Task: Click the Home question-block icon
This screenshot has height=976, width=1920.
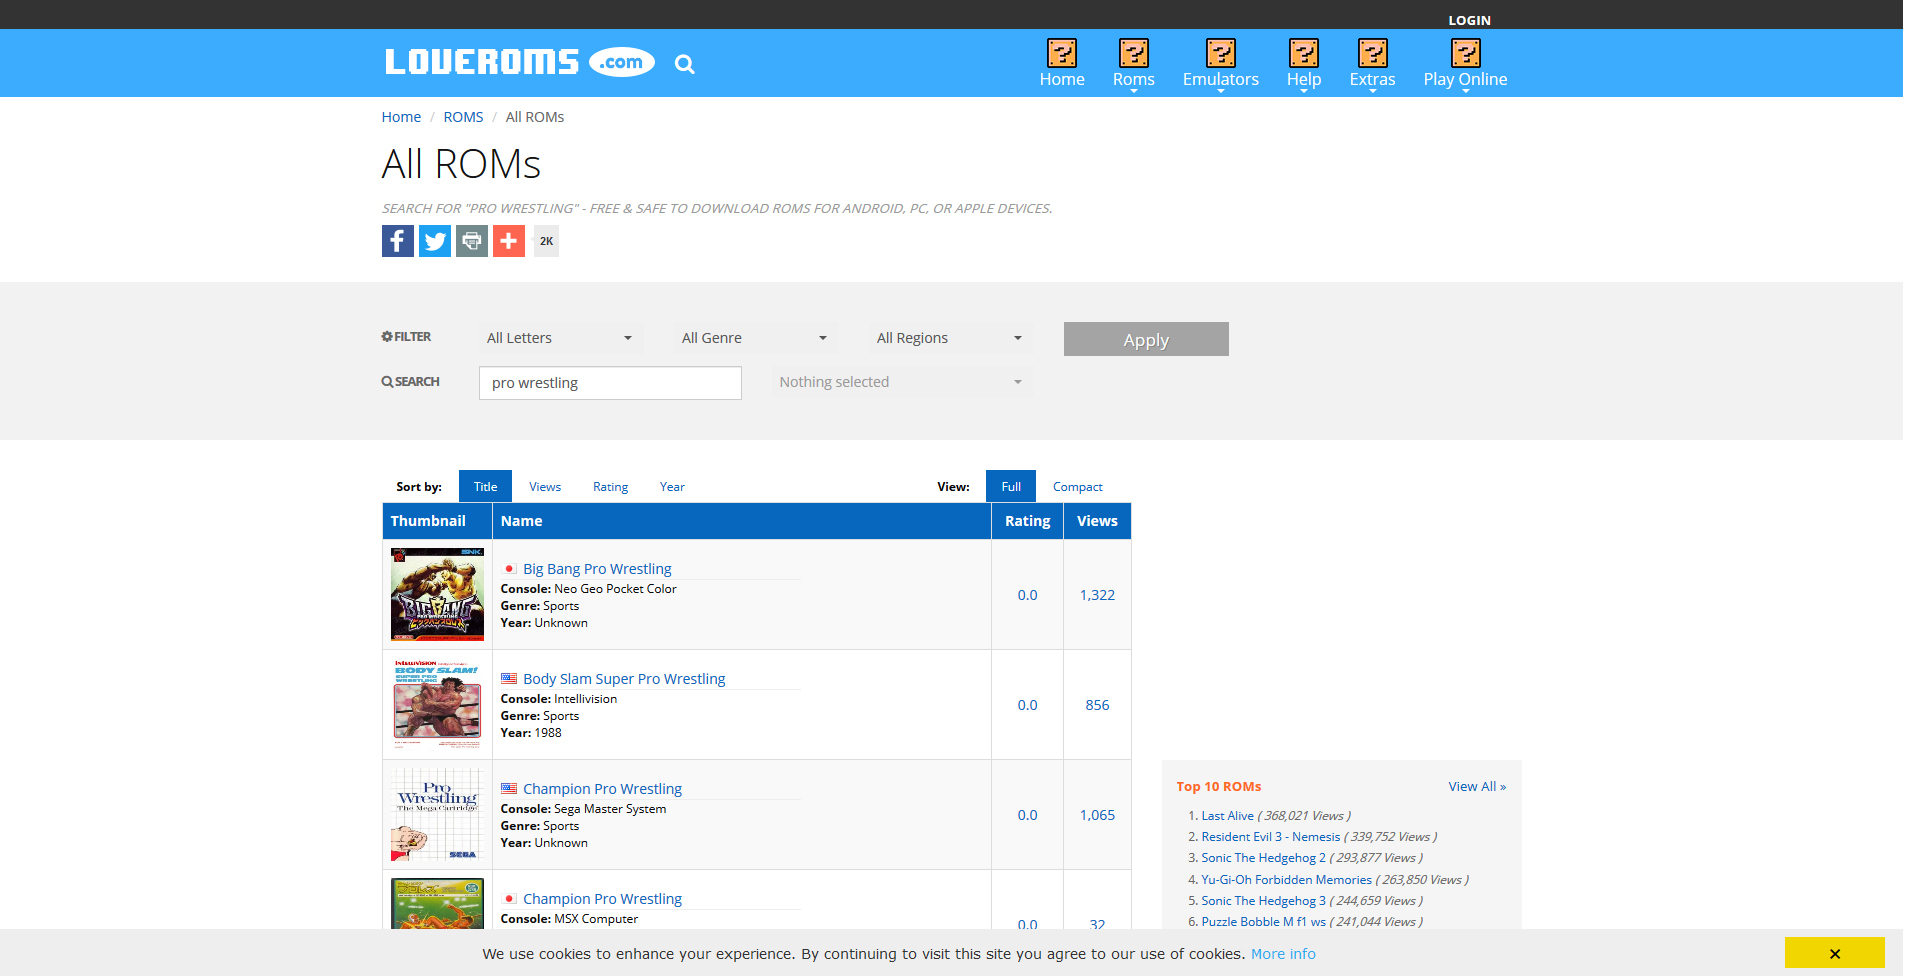Action: pyautogui.click(x=1062, y=52)
